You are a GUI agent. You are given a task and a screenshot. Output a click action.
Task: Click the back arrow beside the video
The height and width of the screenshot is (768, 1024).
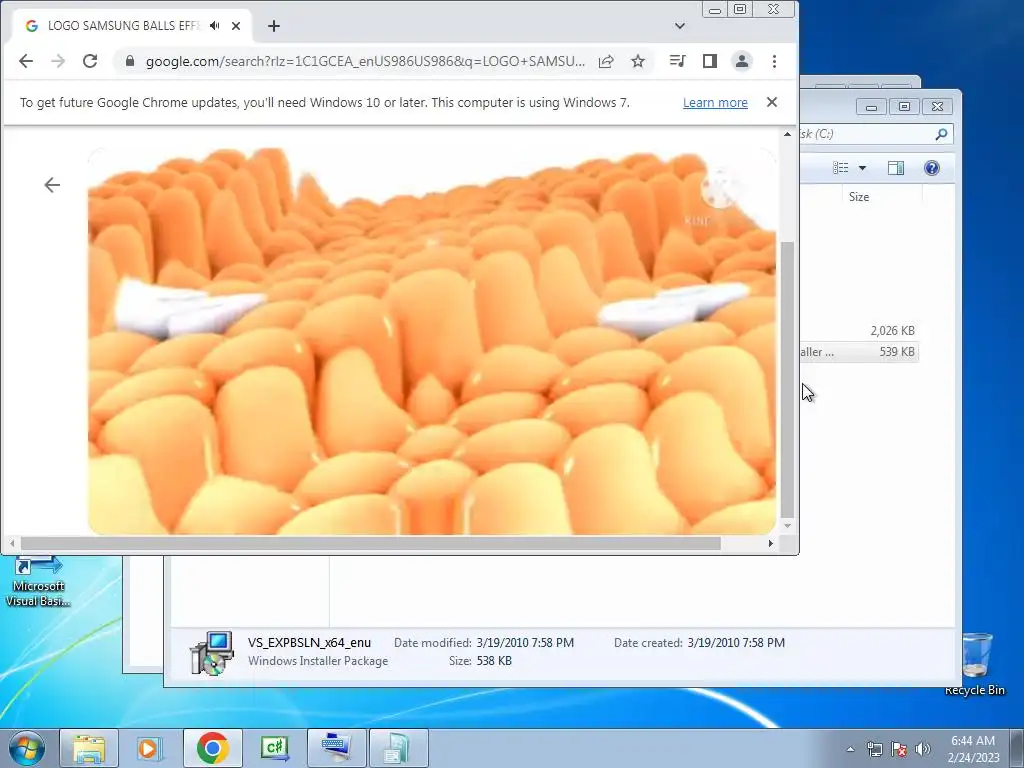tap(52, 185)
